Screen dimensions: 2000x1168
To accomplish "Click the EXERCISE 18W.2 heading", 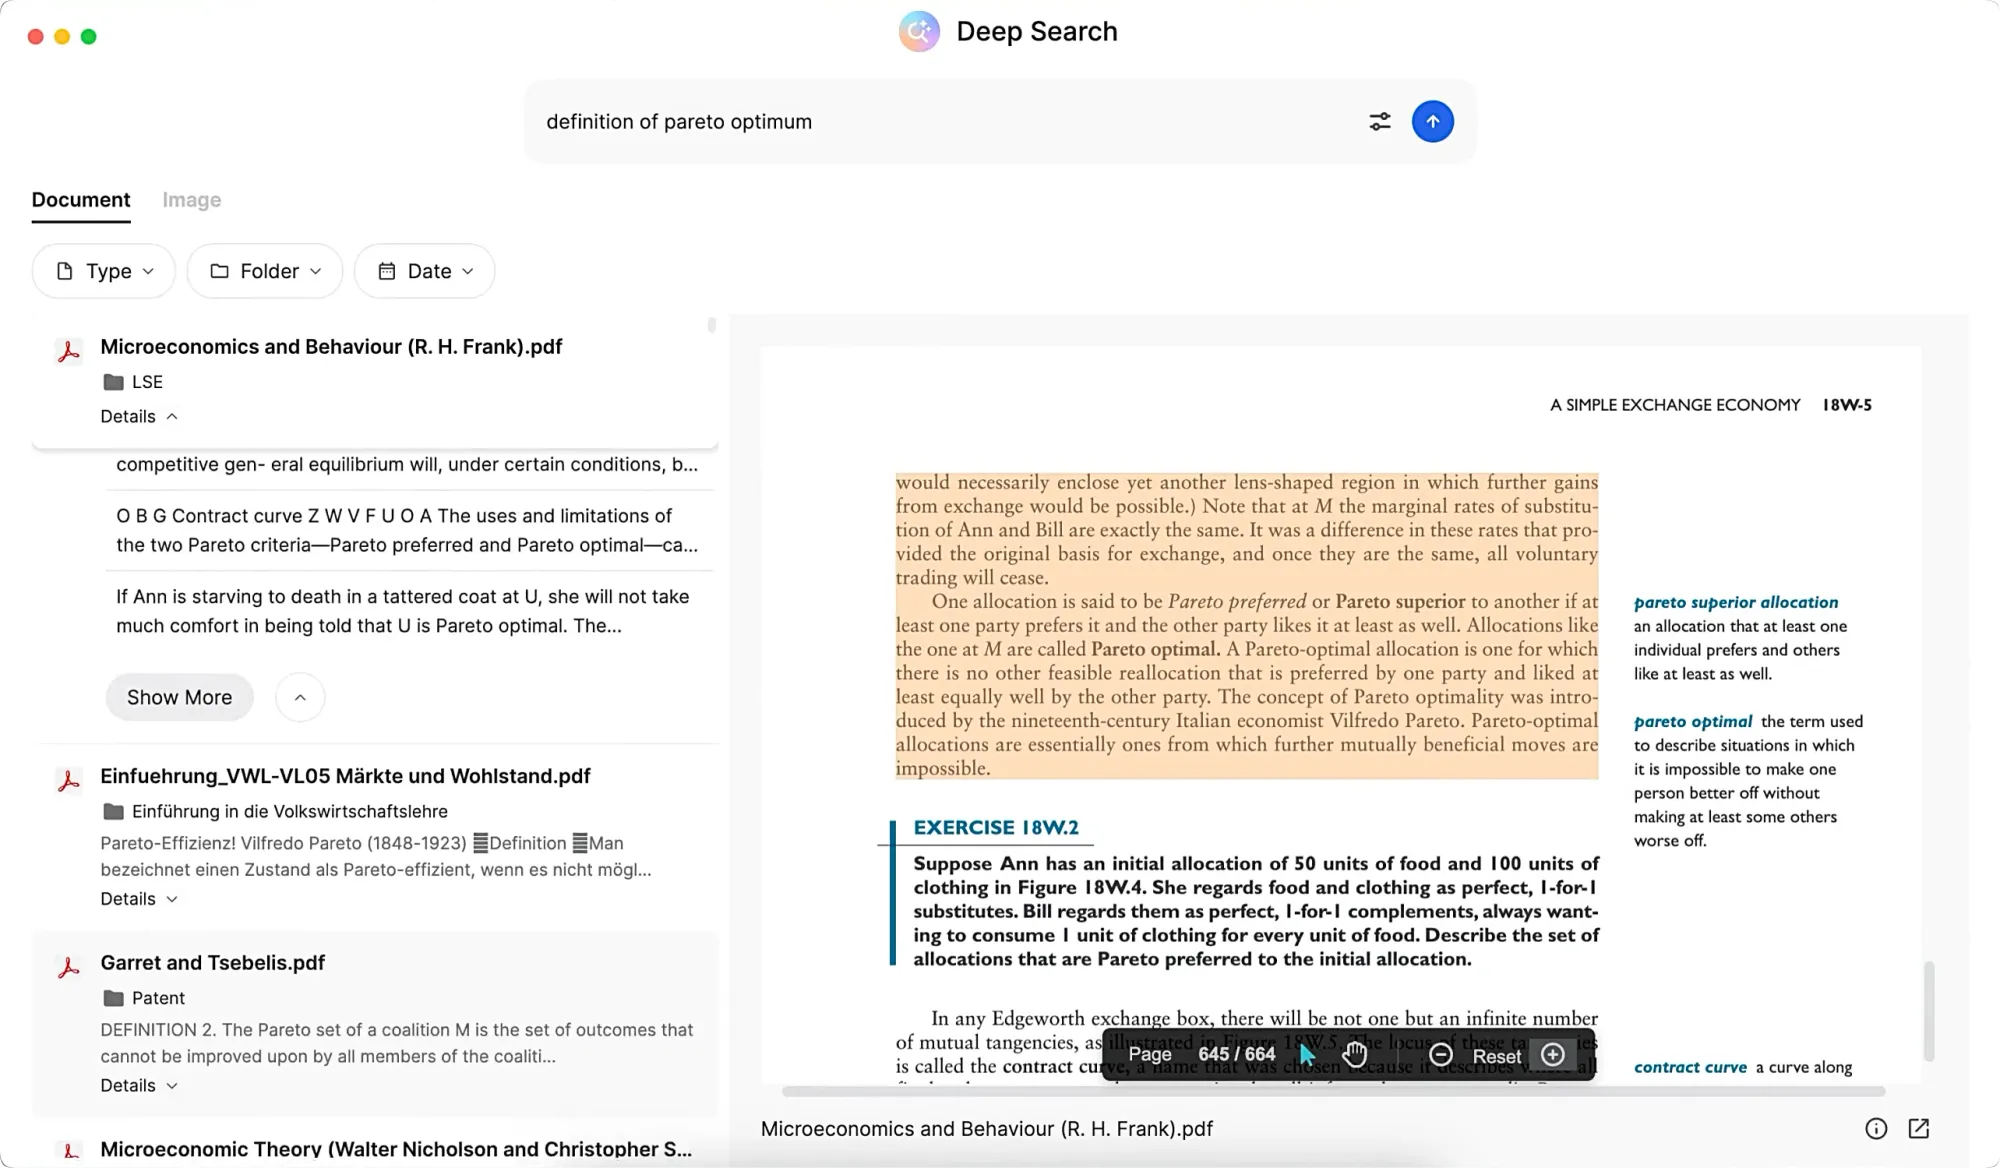I will tap(996, 827).
